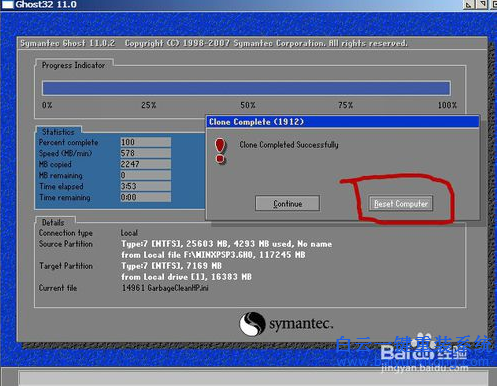Click the MB remaining value 0
This screenshot has width=497, height=387.
coord(146,175)
